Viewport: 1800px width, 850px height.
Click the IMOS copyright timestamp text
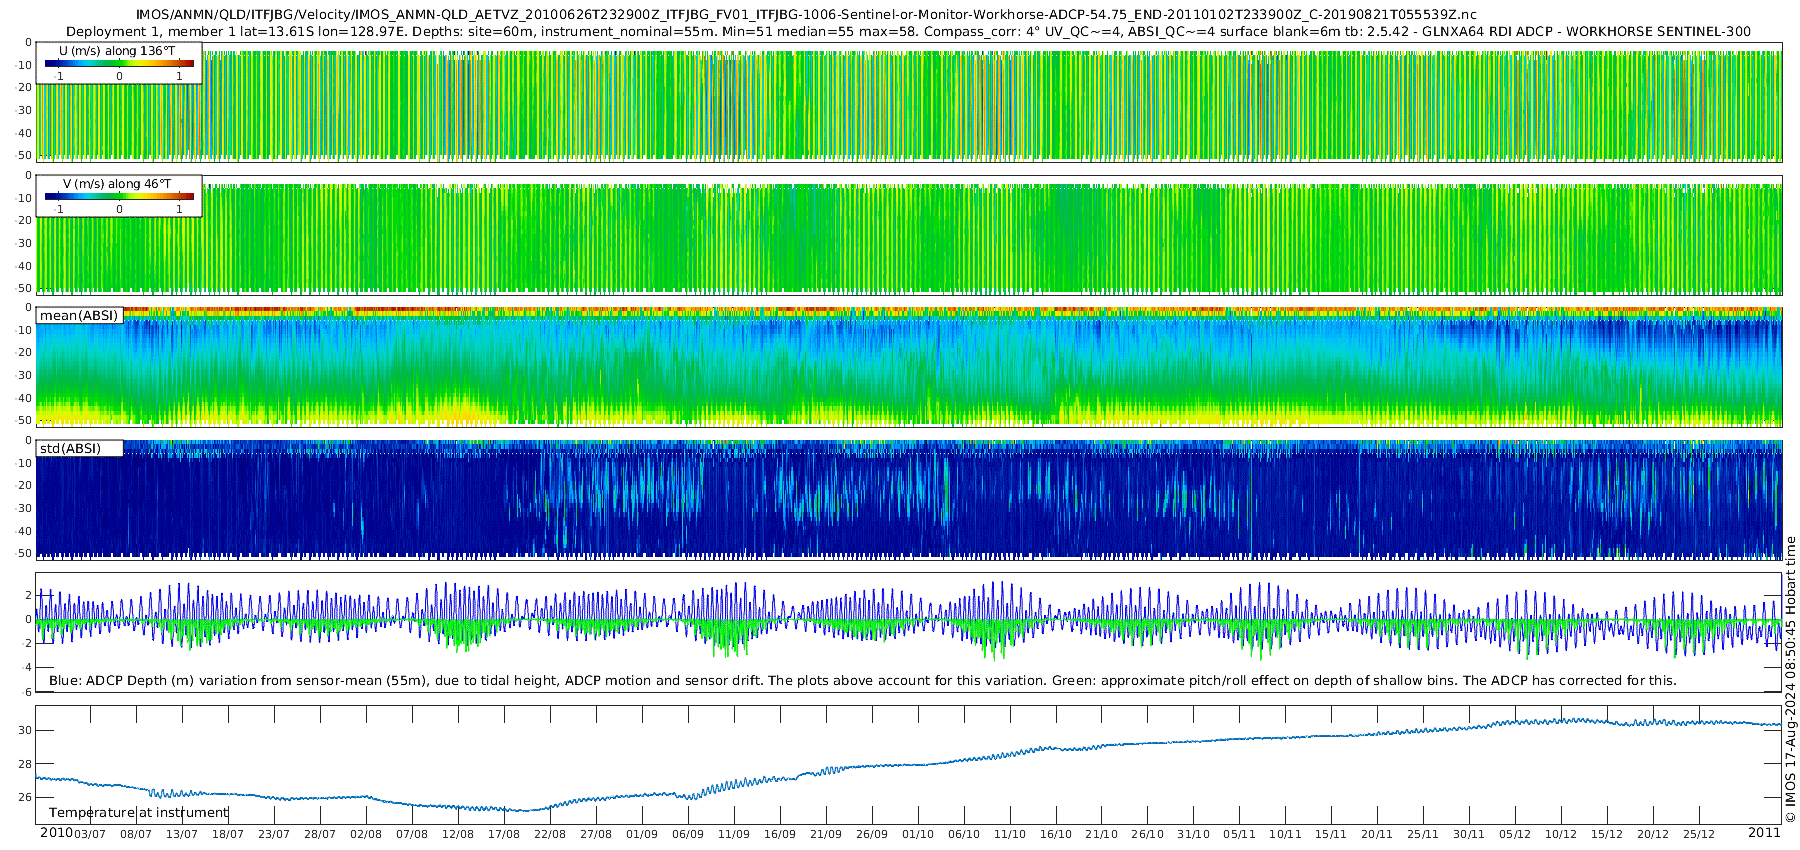tap(1790, 680)
